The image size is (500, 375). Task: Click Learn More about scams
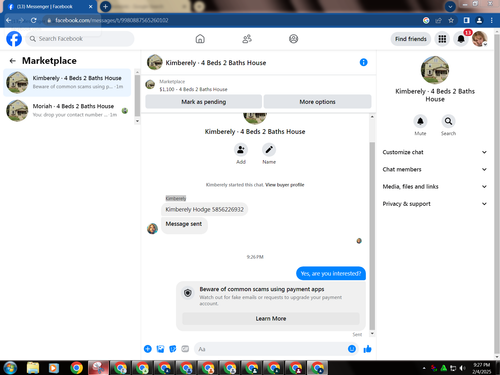pos(271,319)
